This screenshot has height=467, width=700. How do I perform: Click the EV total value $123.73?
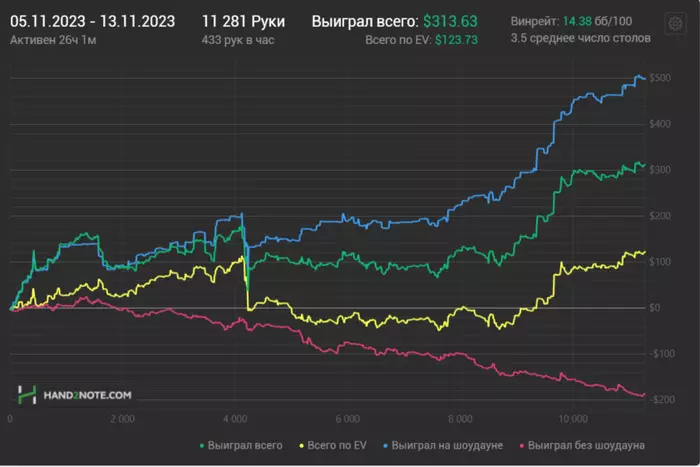tap(456, 40)
